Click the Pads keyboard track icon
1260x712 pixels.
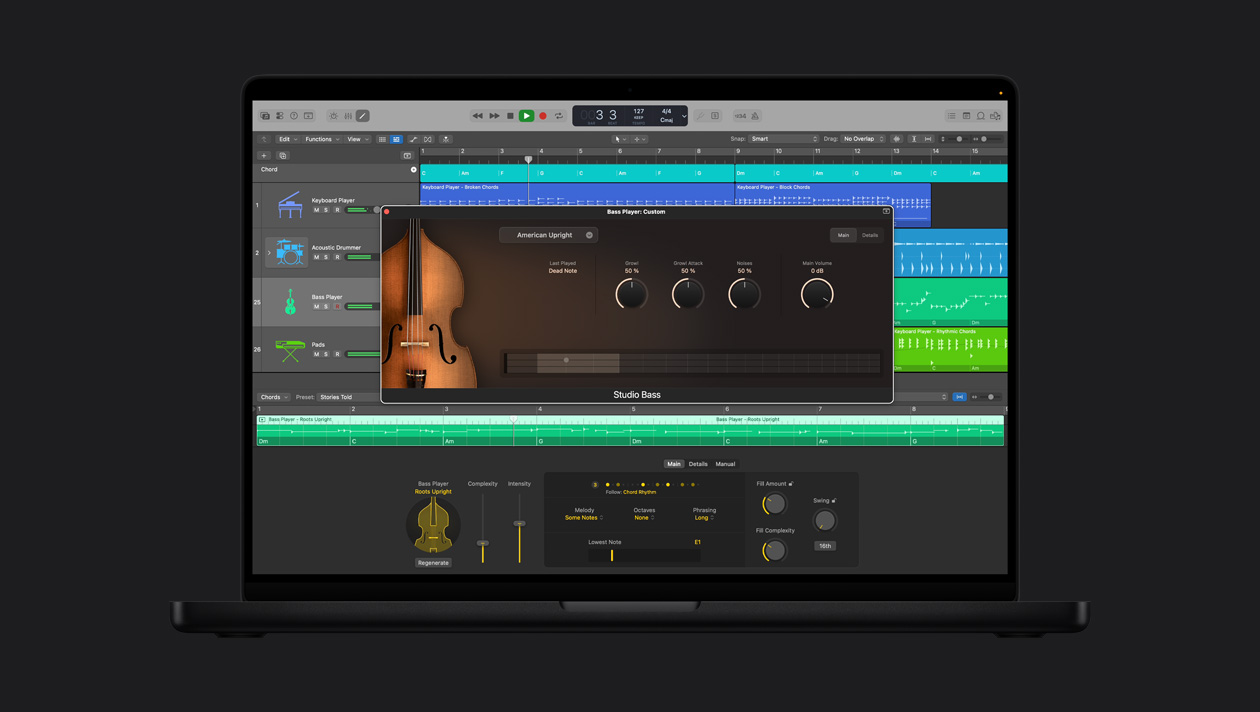289,349
